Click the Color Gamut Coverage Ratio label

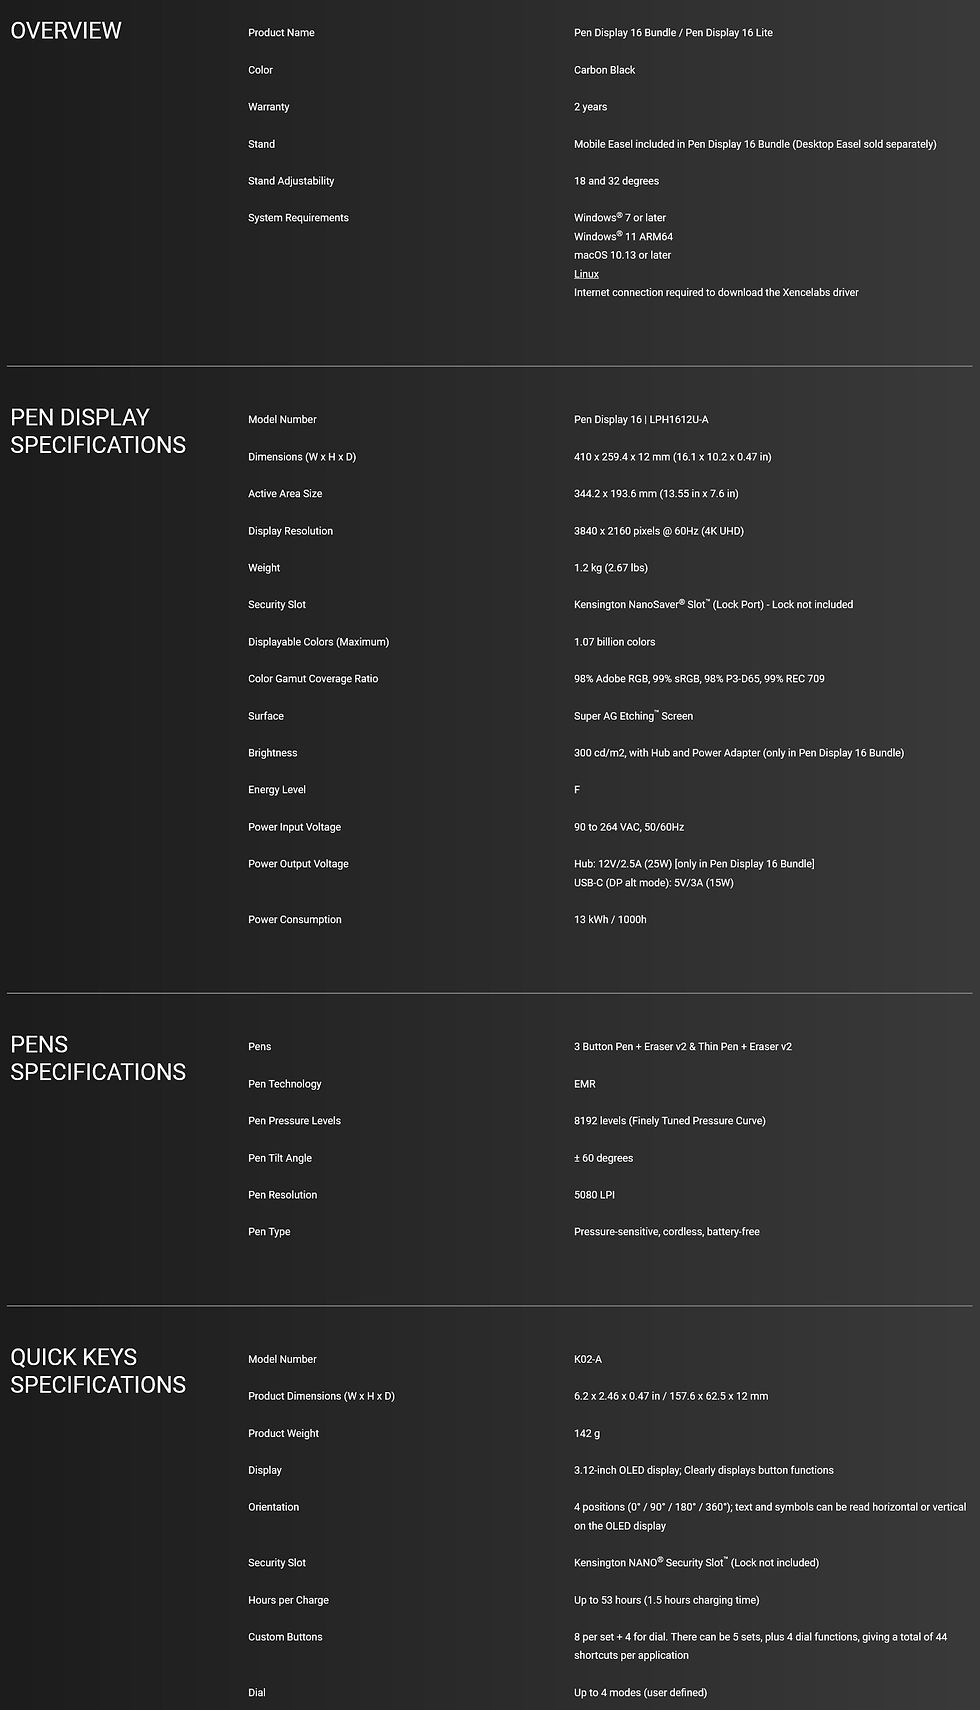313,679
